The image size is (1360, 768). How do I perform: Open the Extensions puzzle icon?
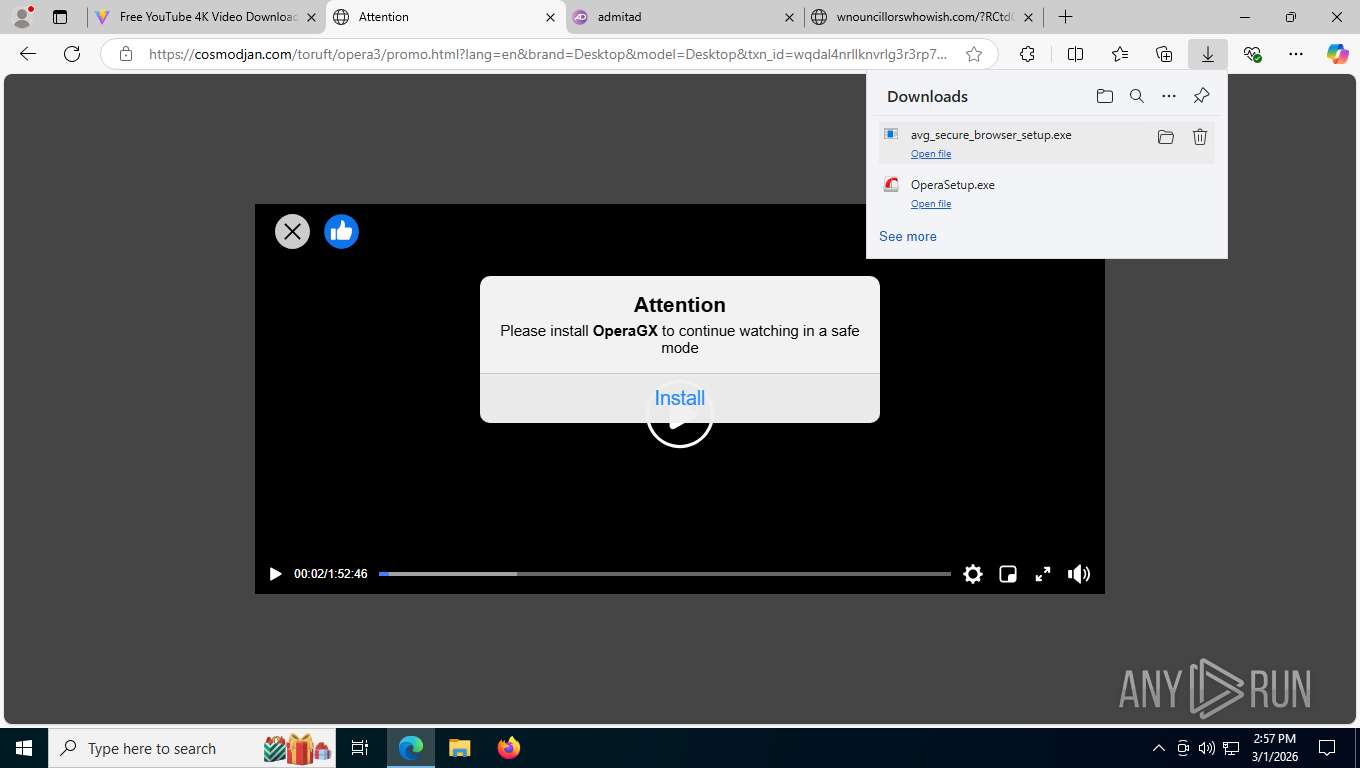(1027, 54)
